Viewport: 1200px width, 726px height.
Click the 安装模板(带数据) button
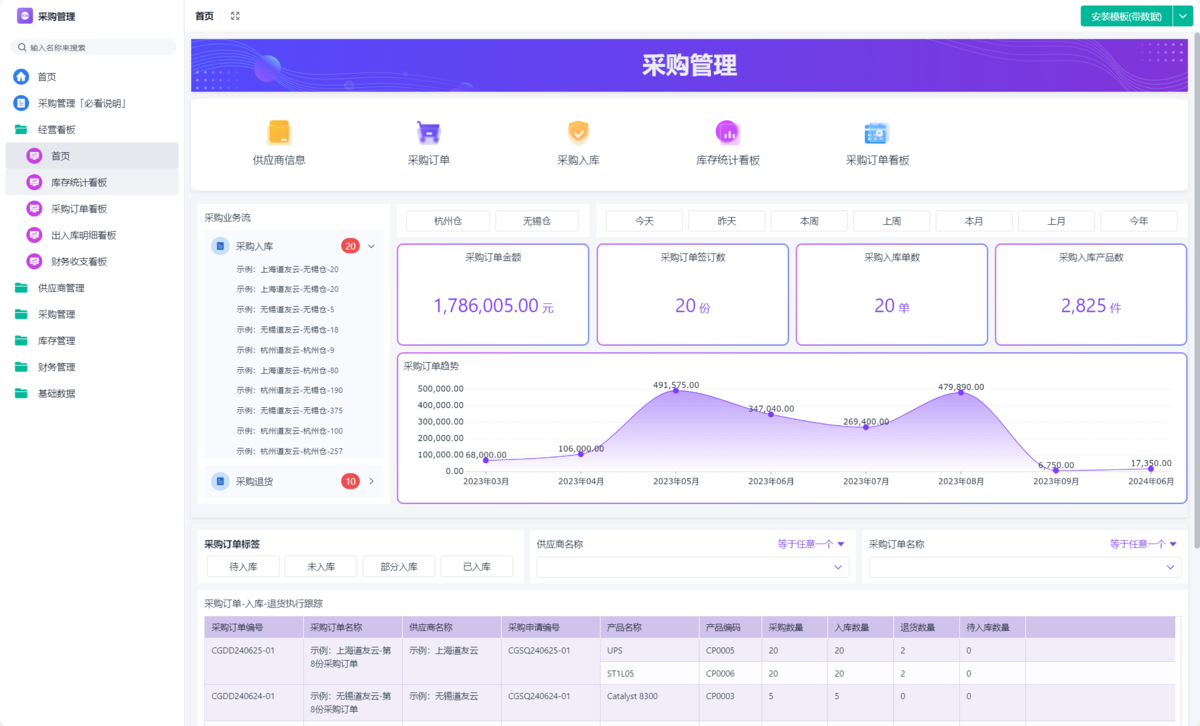(x=1126, y=16)
